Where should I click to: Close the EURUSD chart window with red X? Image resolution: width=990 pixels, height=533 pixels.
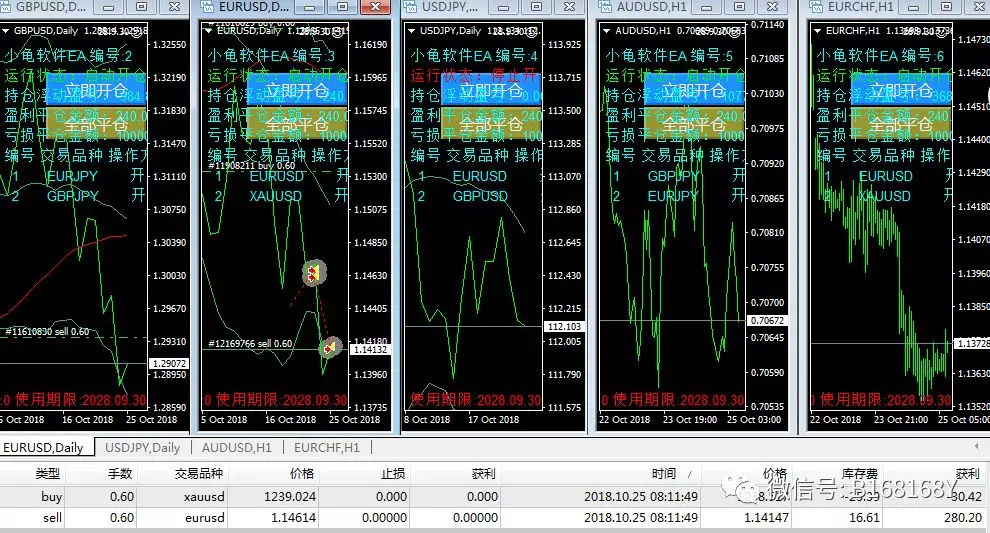375,6
